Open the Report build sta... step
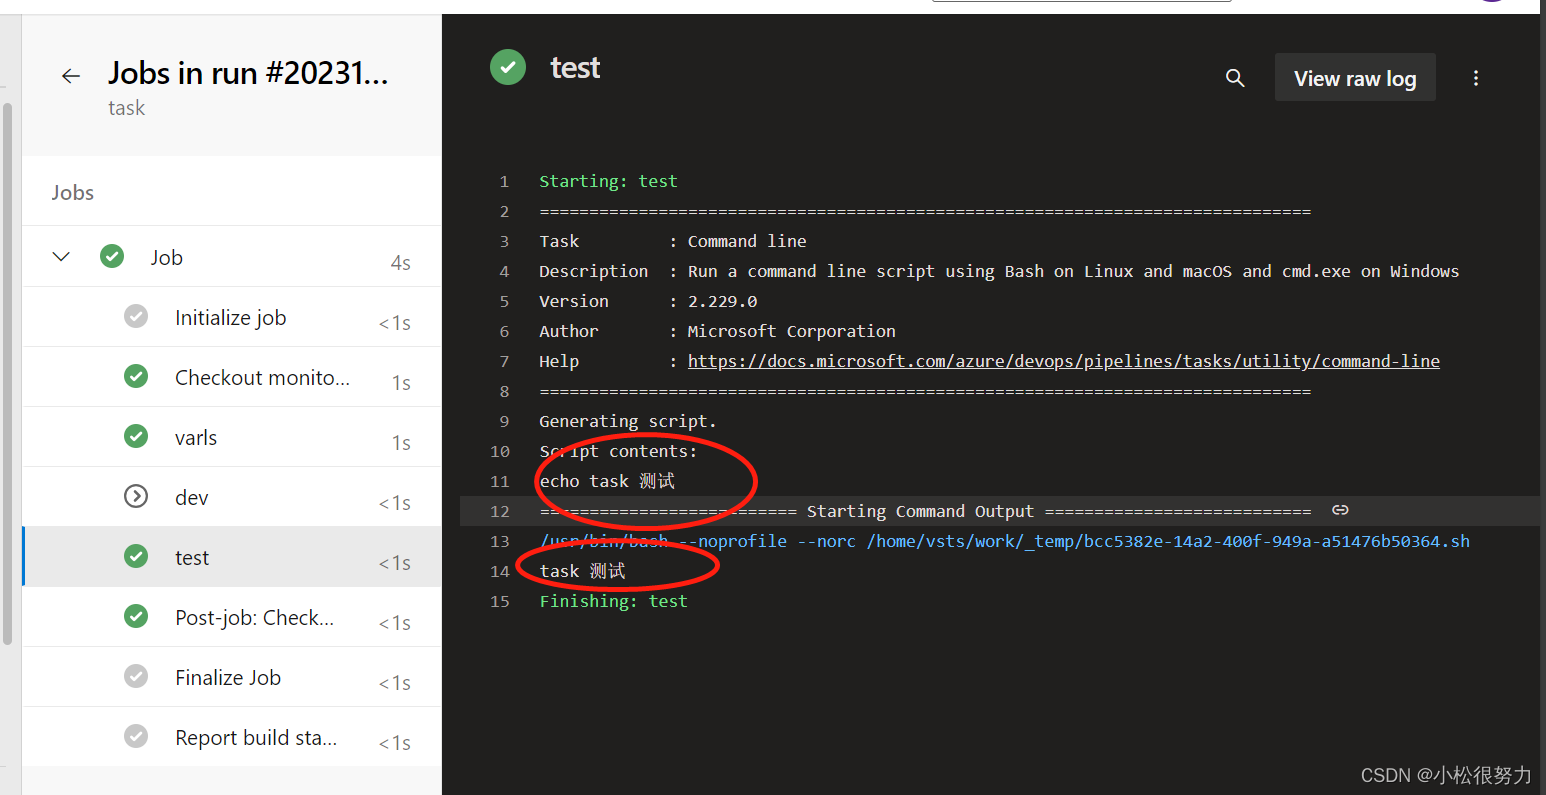 pos(232,737)
